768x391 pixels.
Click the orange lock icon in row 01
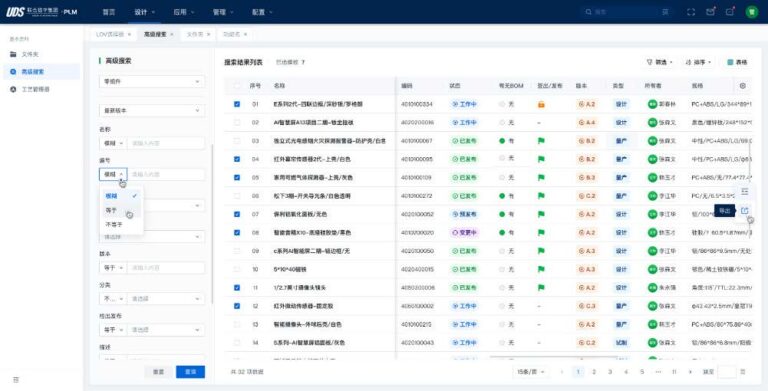point(541,104)
